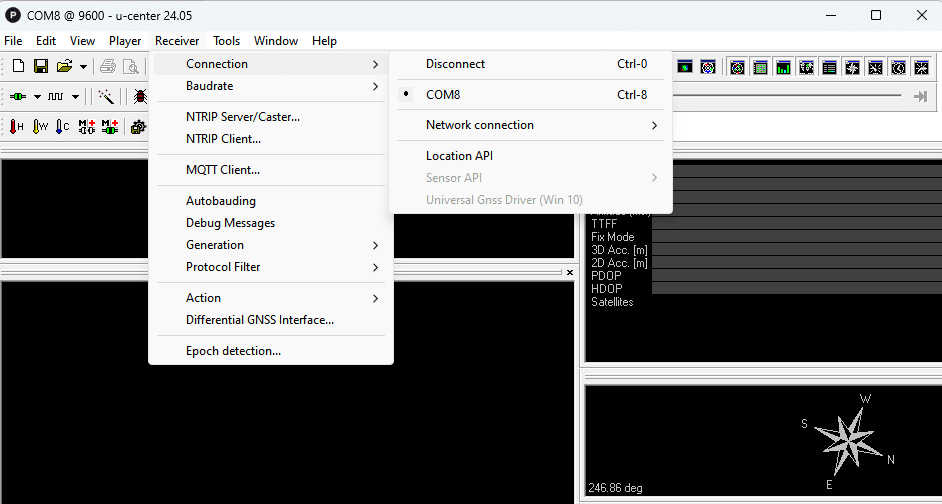Screen dimensions: 942x504
Task: Open the world map view icon
Action: [x=806, y=67]
